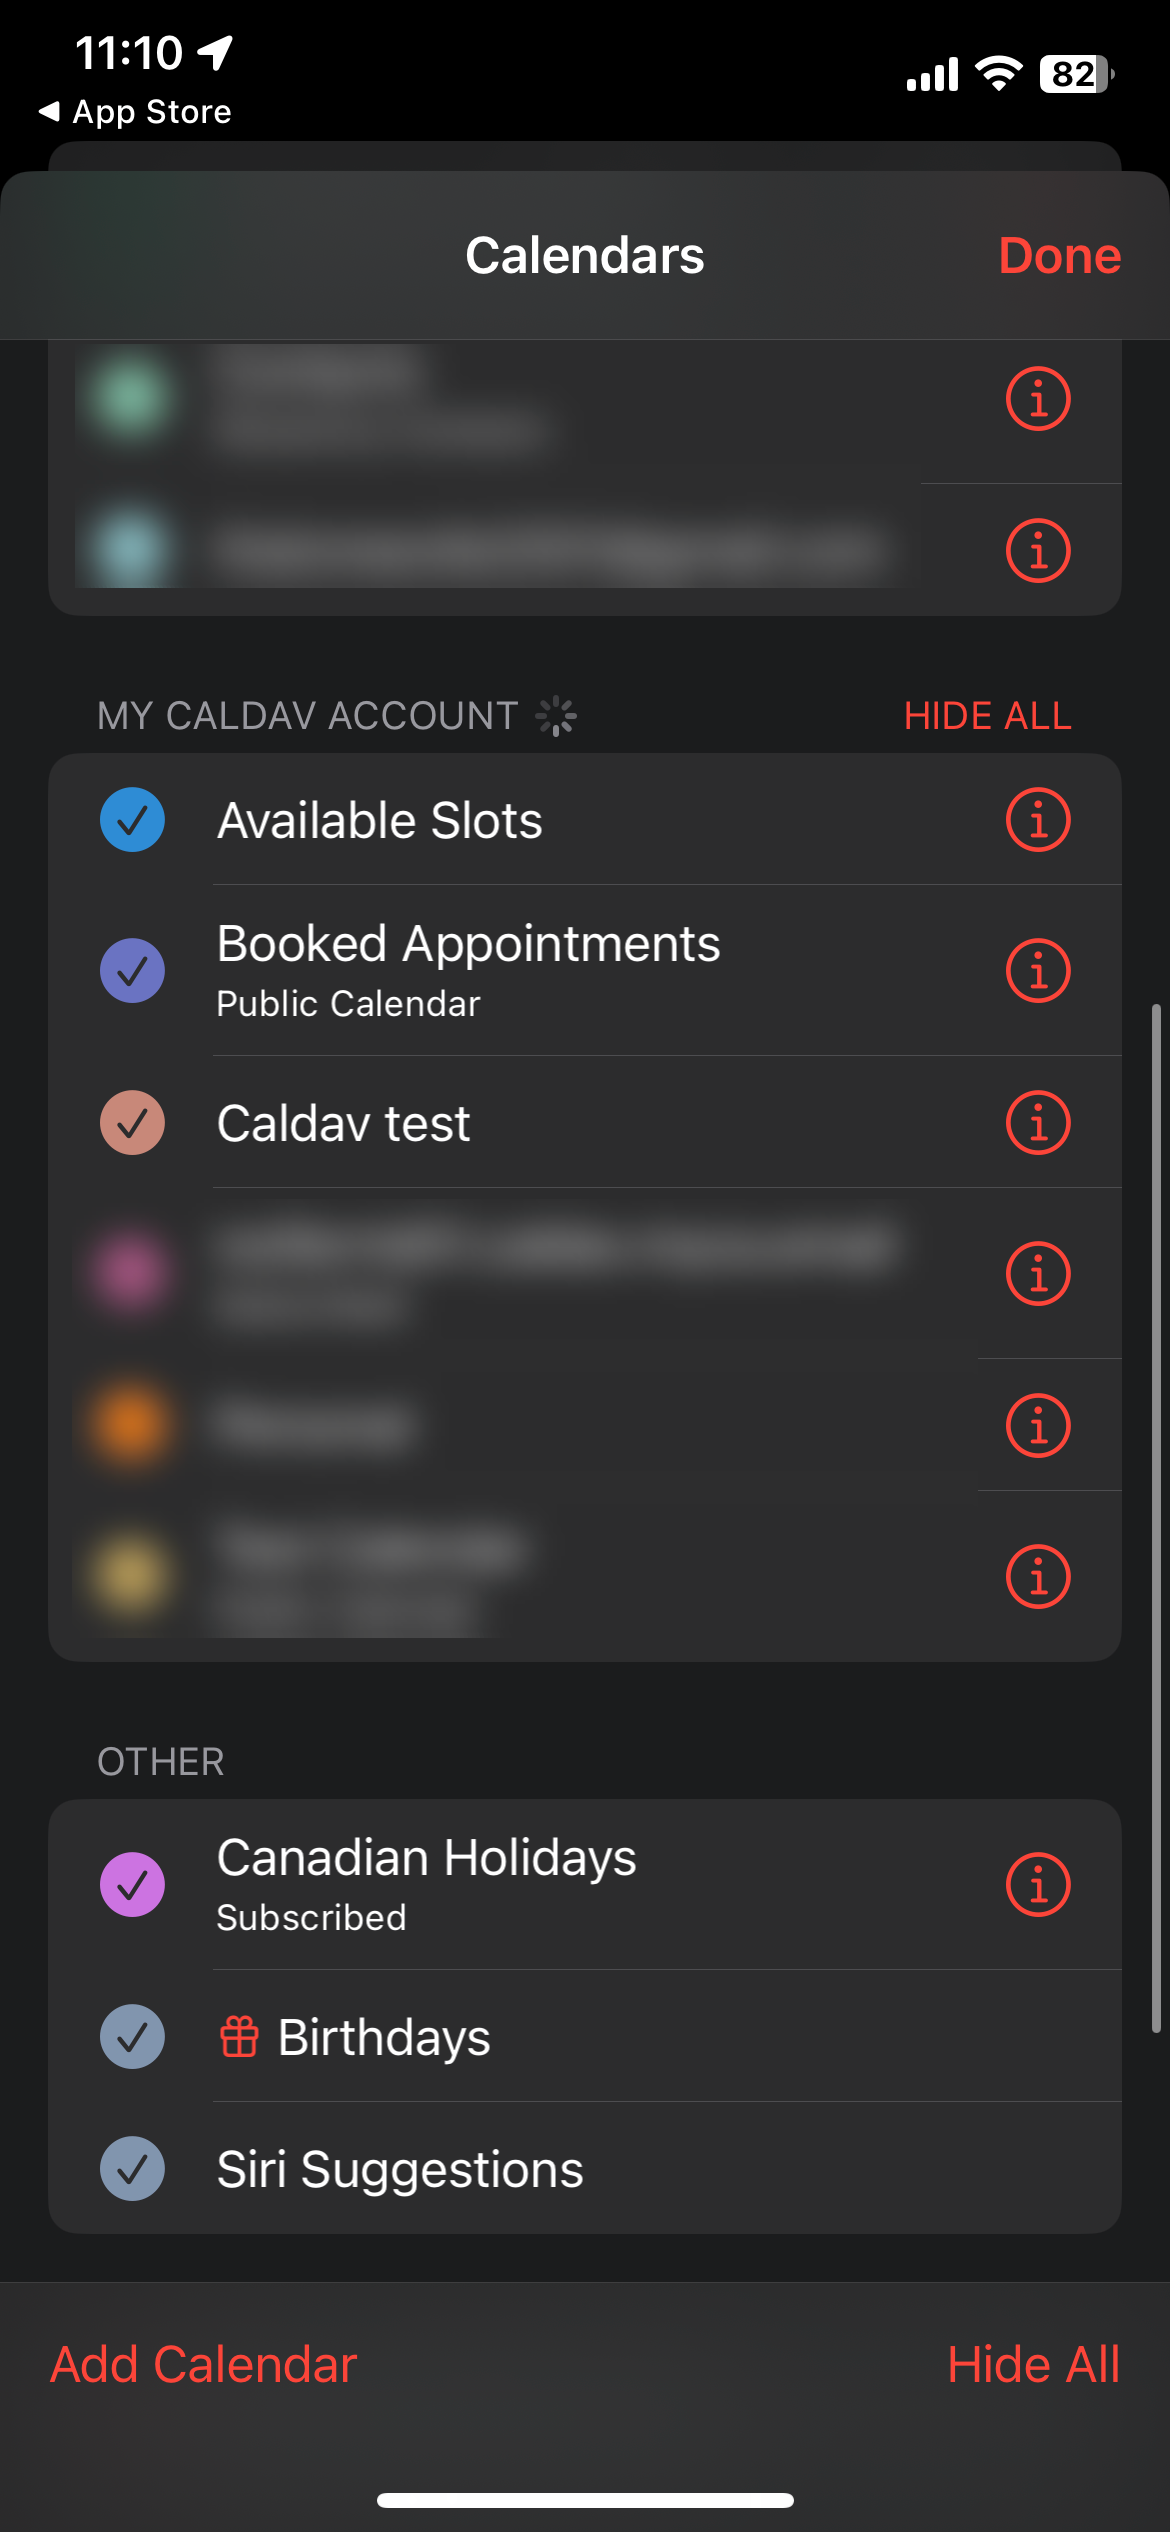The image size is (1170, 2532).
Task: Uncheck the Caldav test calendar
Action: tap(132, 1122)
